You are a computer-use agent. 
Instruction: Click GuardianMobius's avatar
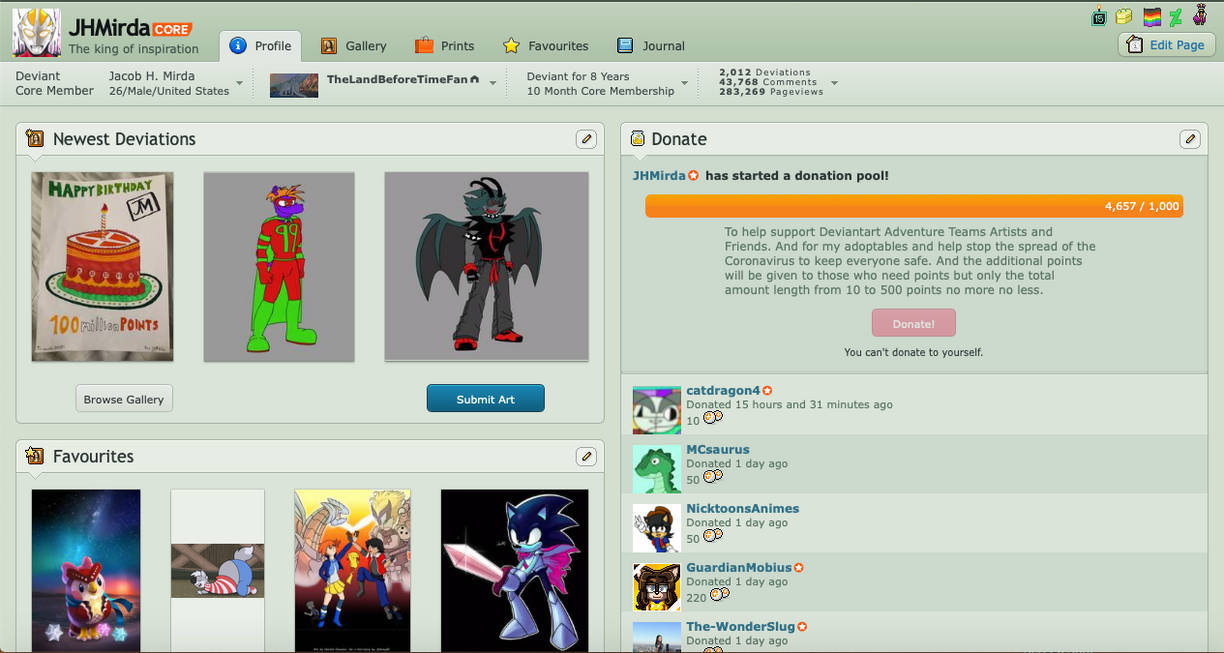pyautogui.click(x=656, y=587)
